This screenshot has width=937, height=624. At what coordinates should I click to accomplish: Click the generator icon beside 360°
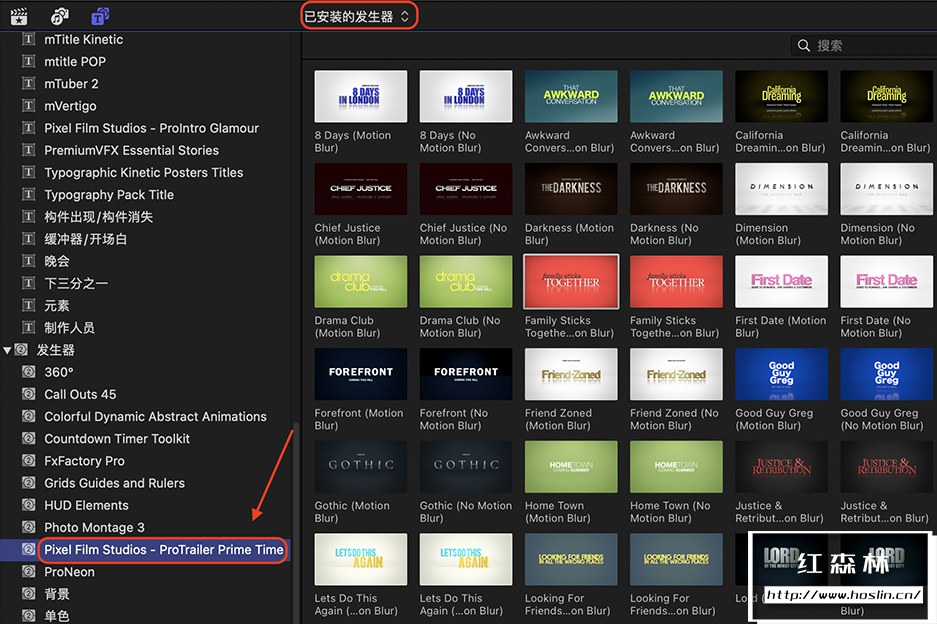[x=28, y=372]
